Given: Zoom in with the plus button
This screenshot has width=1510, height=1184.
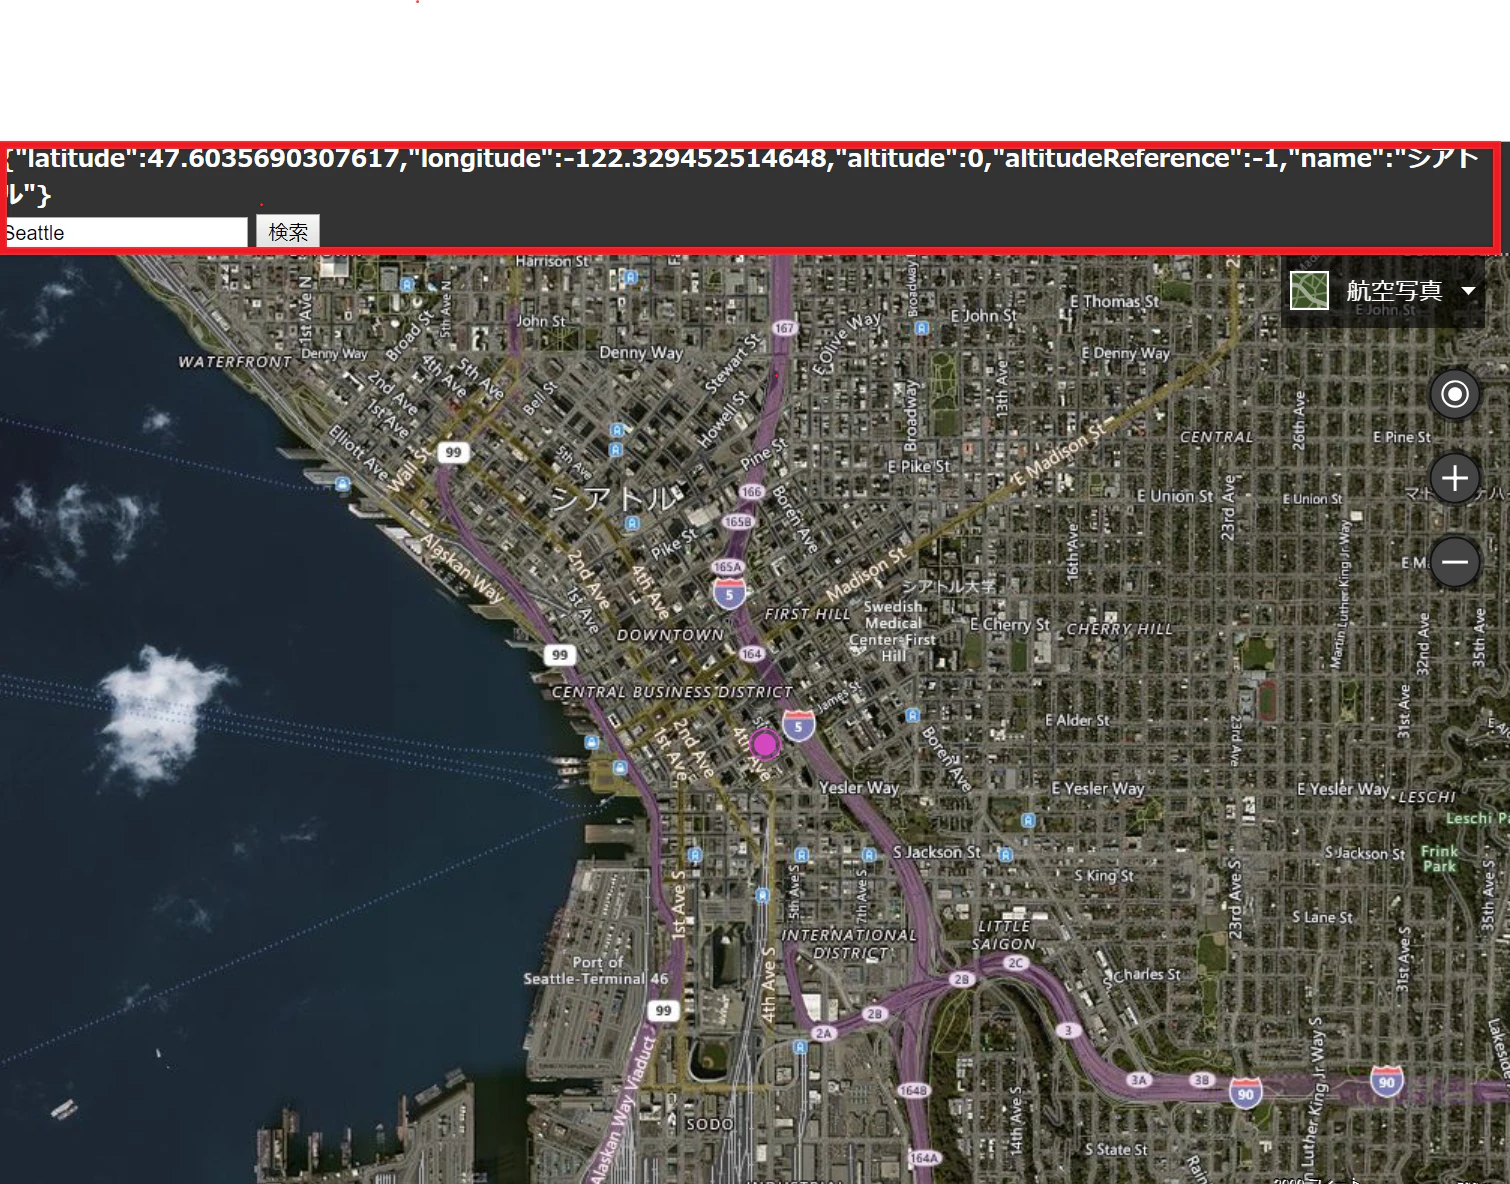Looking at the screenshot, I should pos(1455,478).
